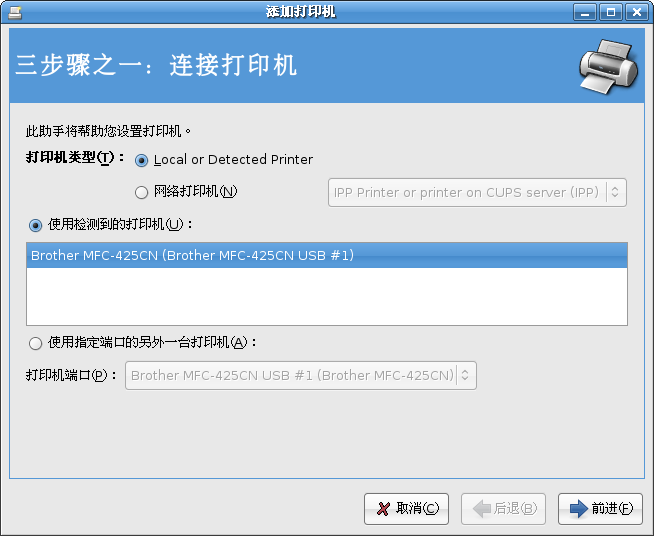
Task: Click the 打印机类型 label
Action: (75, 158)
